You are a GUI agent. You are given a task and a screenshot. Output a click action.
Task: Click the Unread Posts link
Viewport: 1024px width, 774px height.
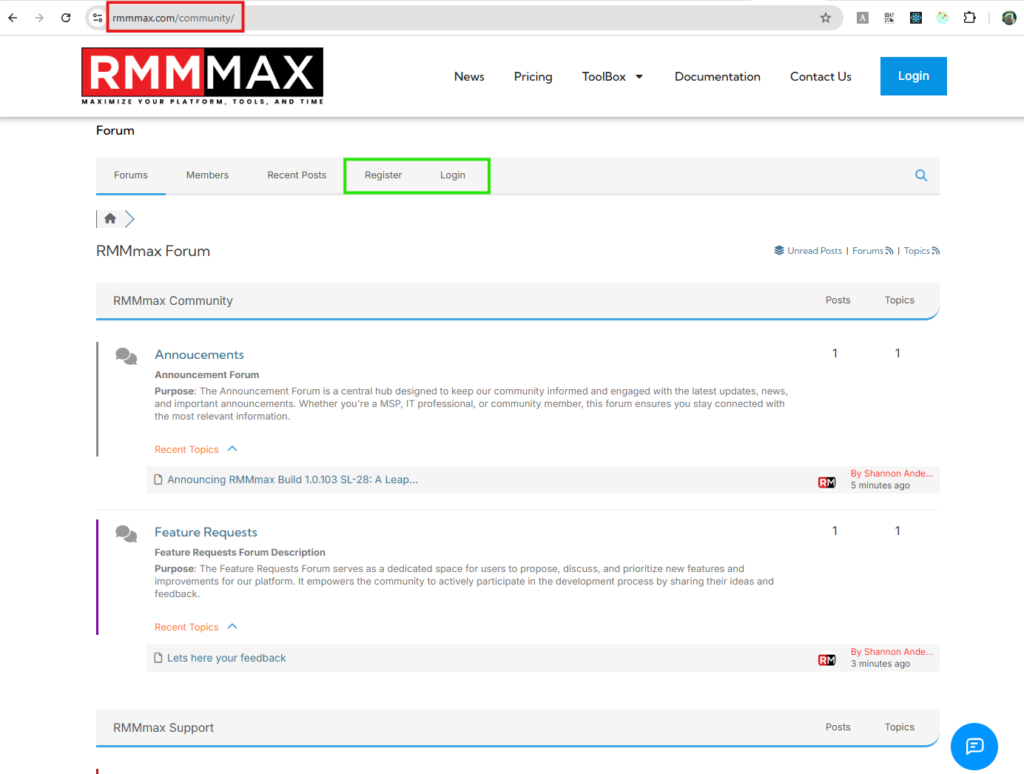(x=814, y=251)
